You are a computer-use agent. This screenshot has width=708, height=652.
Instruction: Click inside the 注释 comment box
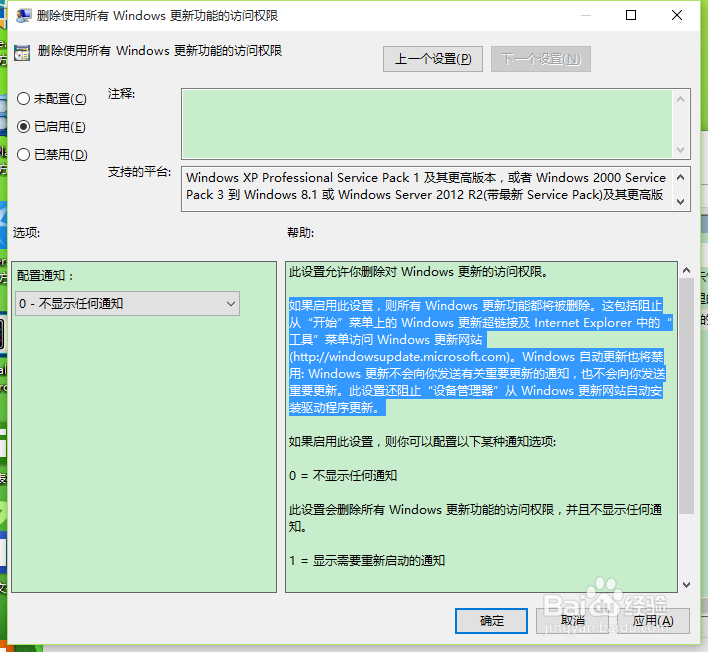pyautogui.click(x=427, y=124)
